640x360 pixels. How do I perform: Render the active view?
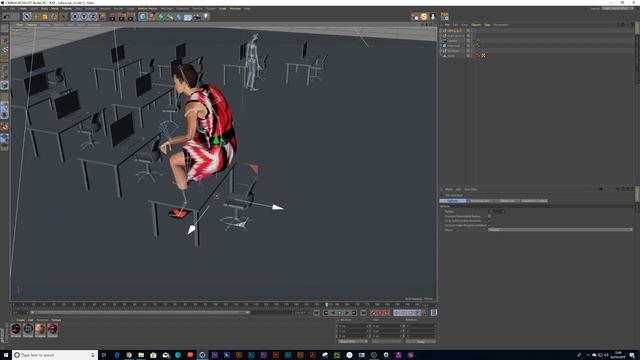coord(112,16)
